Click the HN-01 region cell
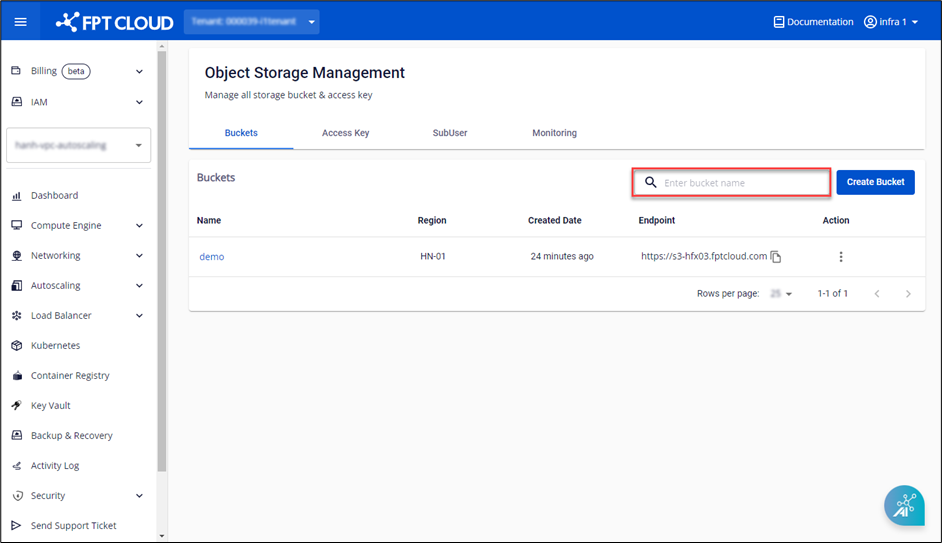This screenshot has width=942, height=543. (x=433, y=256)
